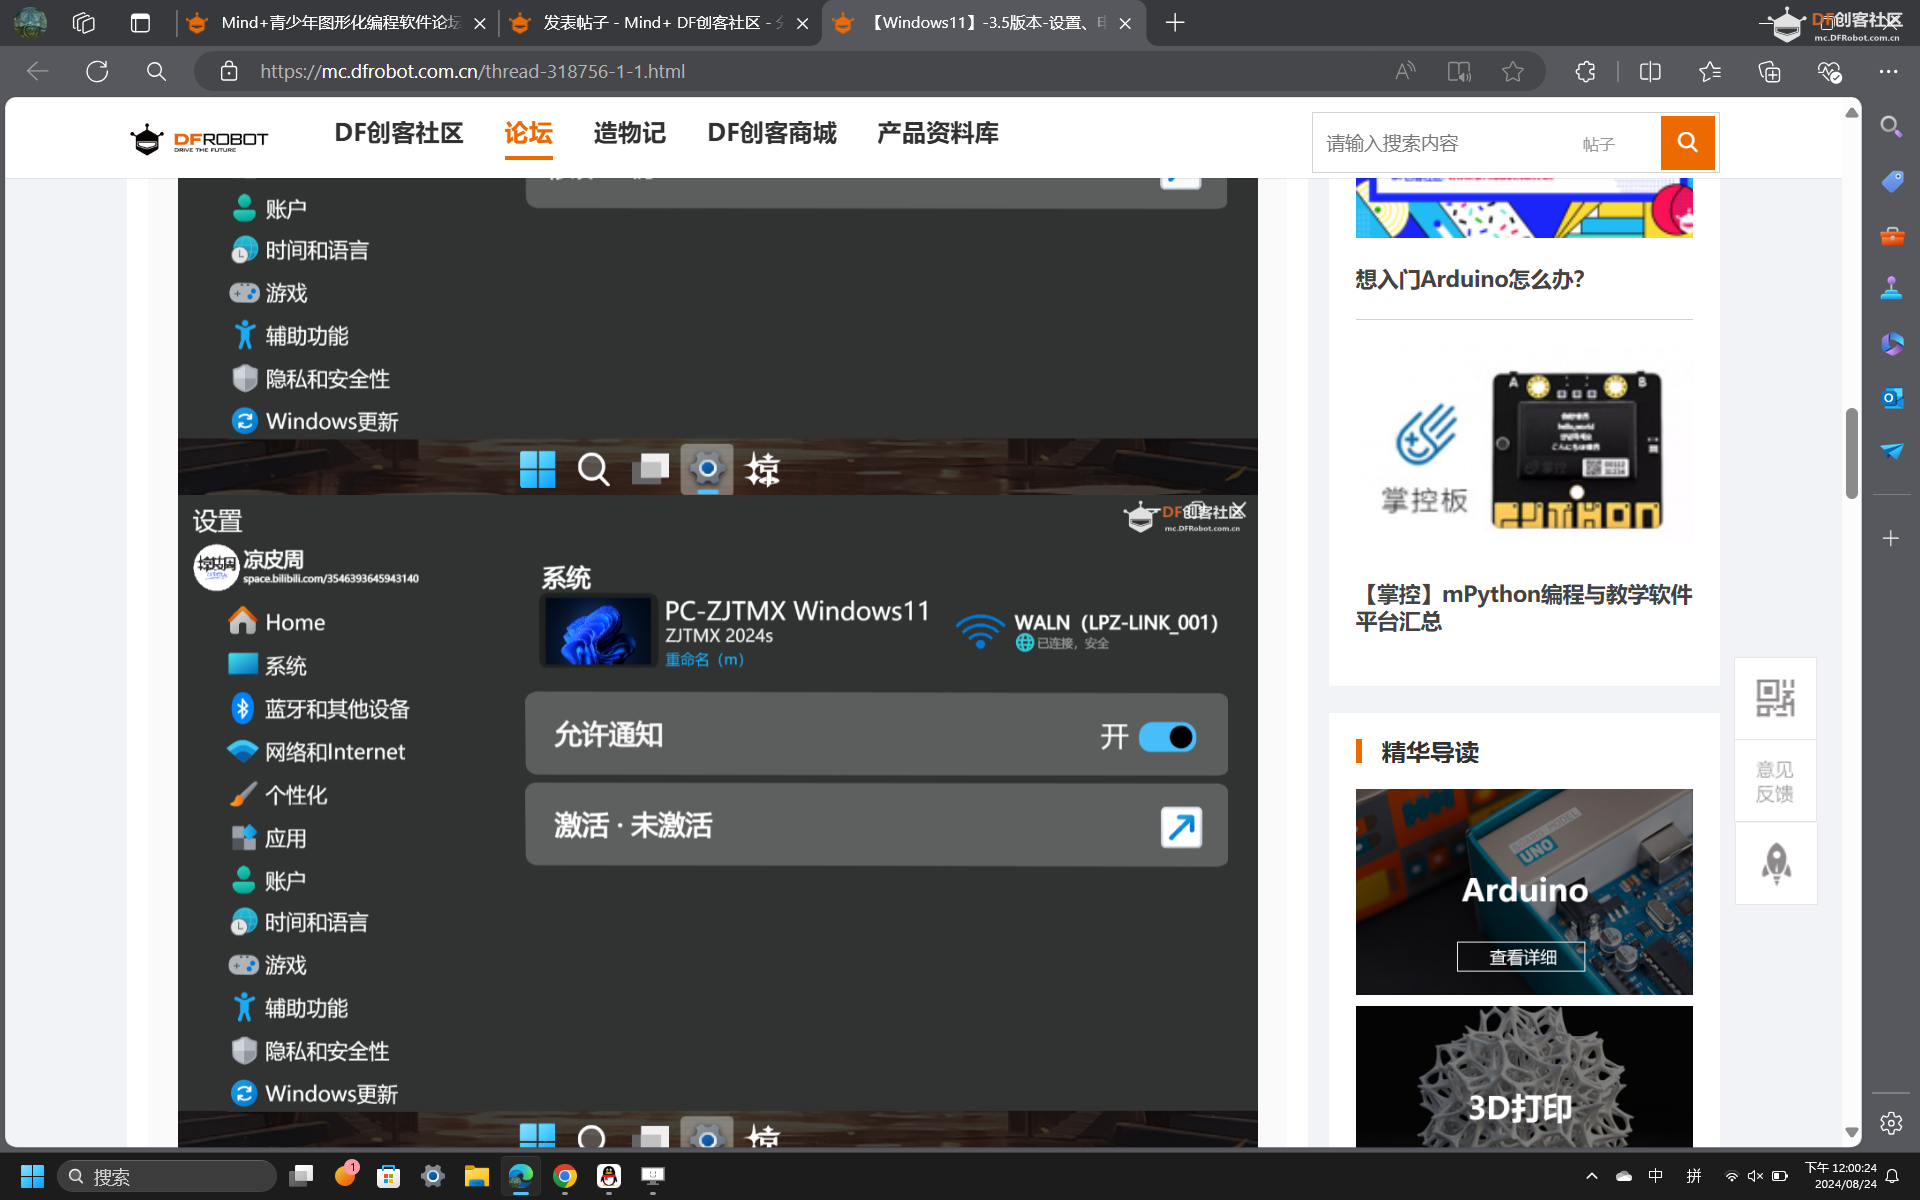The width and height of the screenshot is (1920, 1200).
Task: Click immersive reader icon in address bar
Action: click(1459, 71)
